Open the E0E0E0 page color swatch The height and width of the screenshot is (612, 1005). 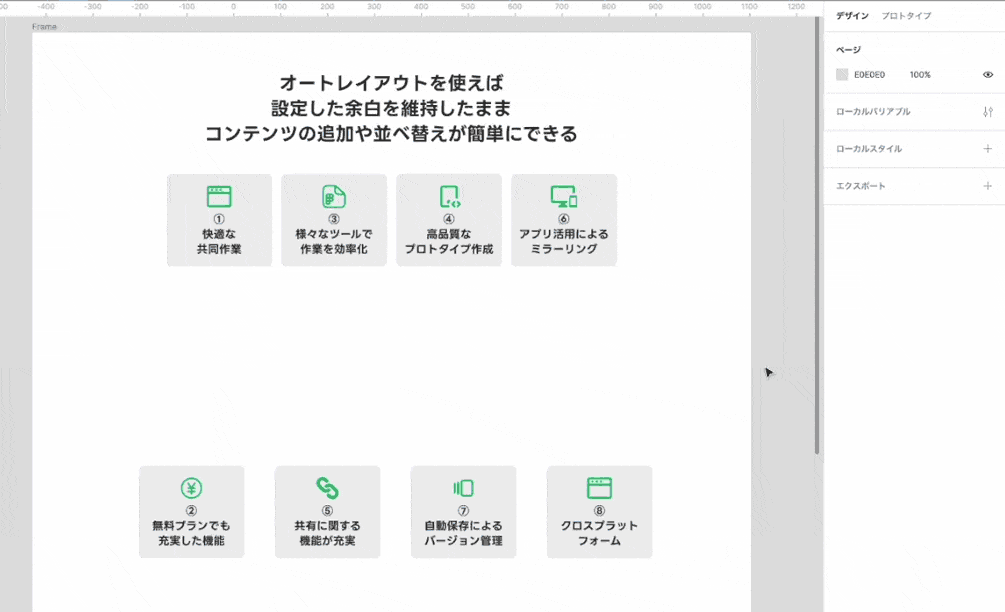tap(842, 75)
